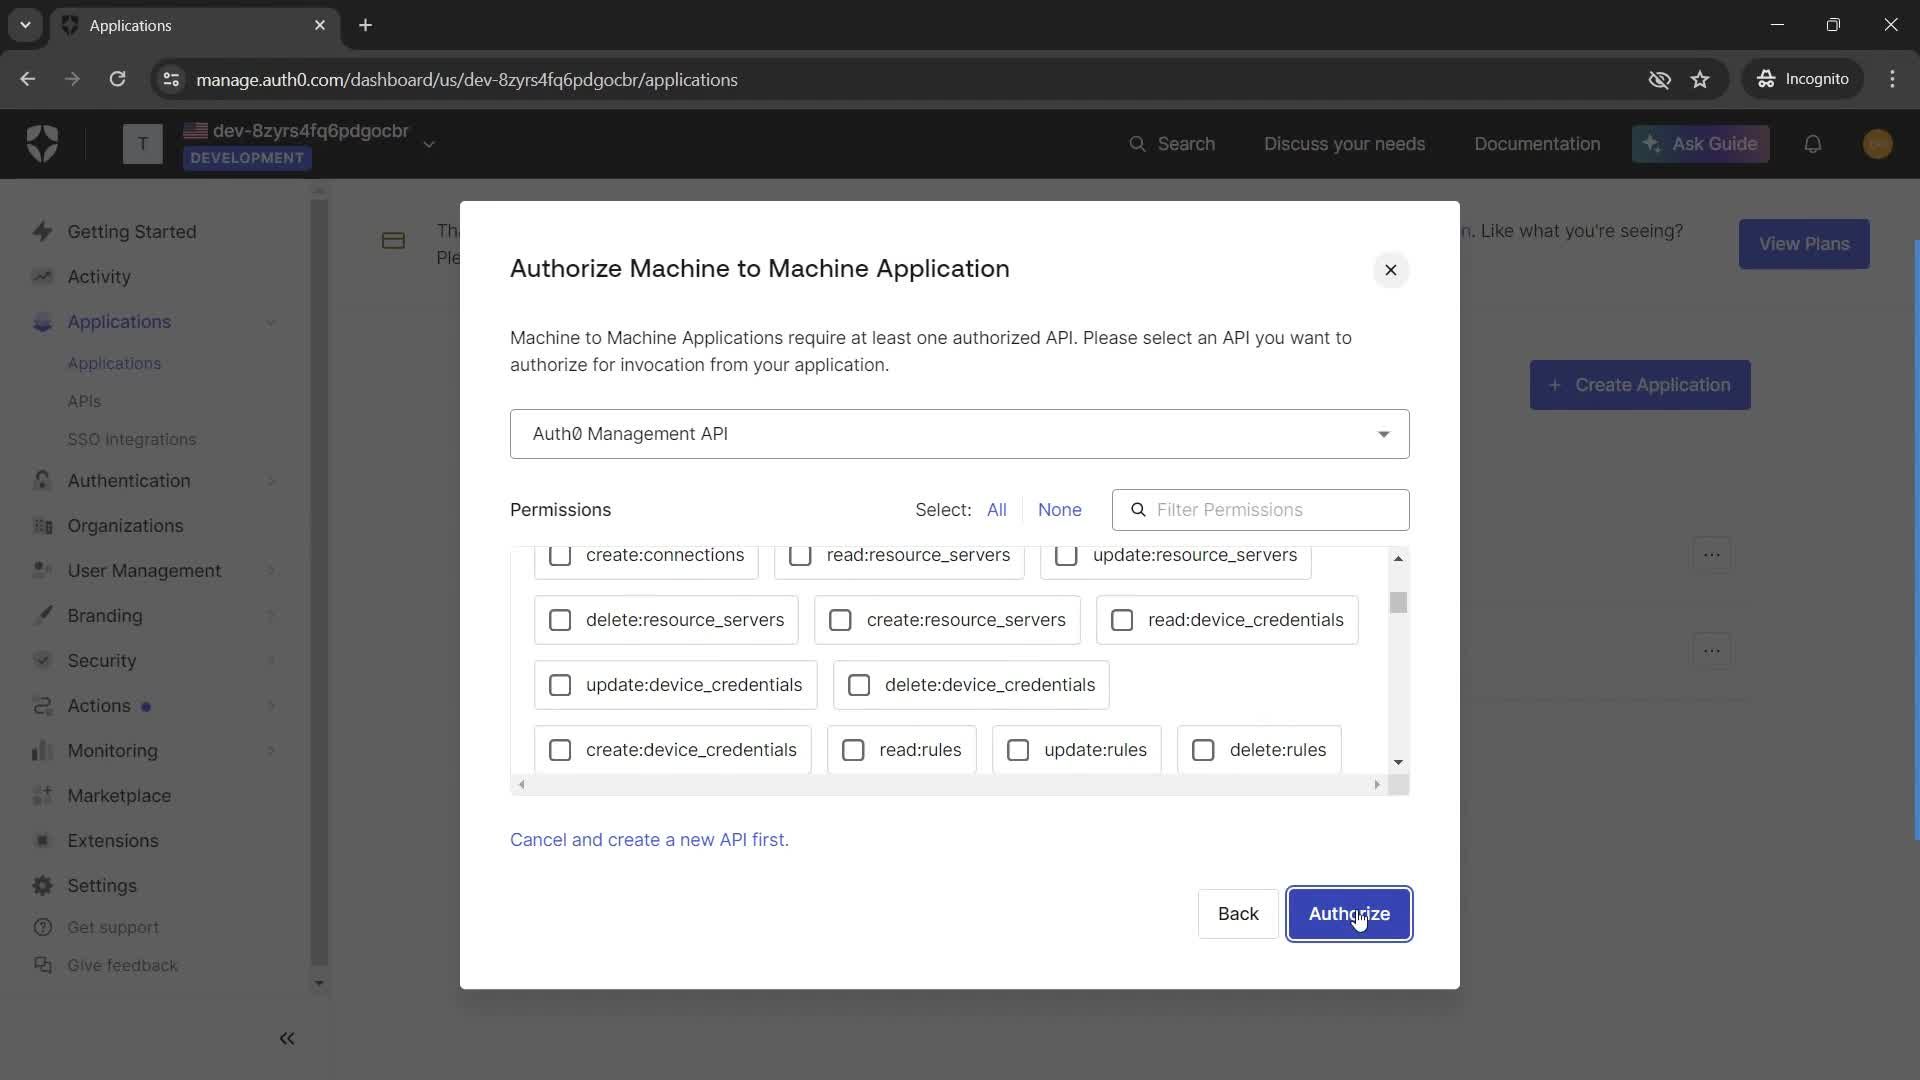The width and height of the screenshot is (1920, 1080).
Task: Open Activity in sidebar
Action: point(99,277)
